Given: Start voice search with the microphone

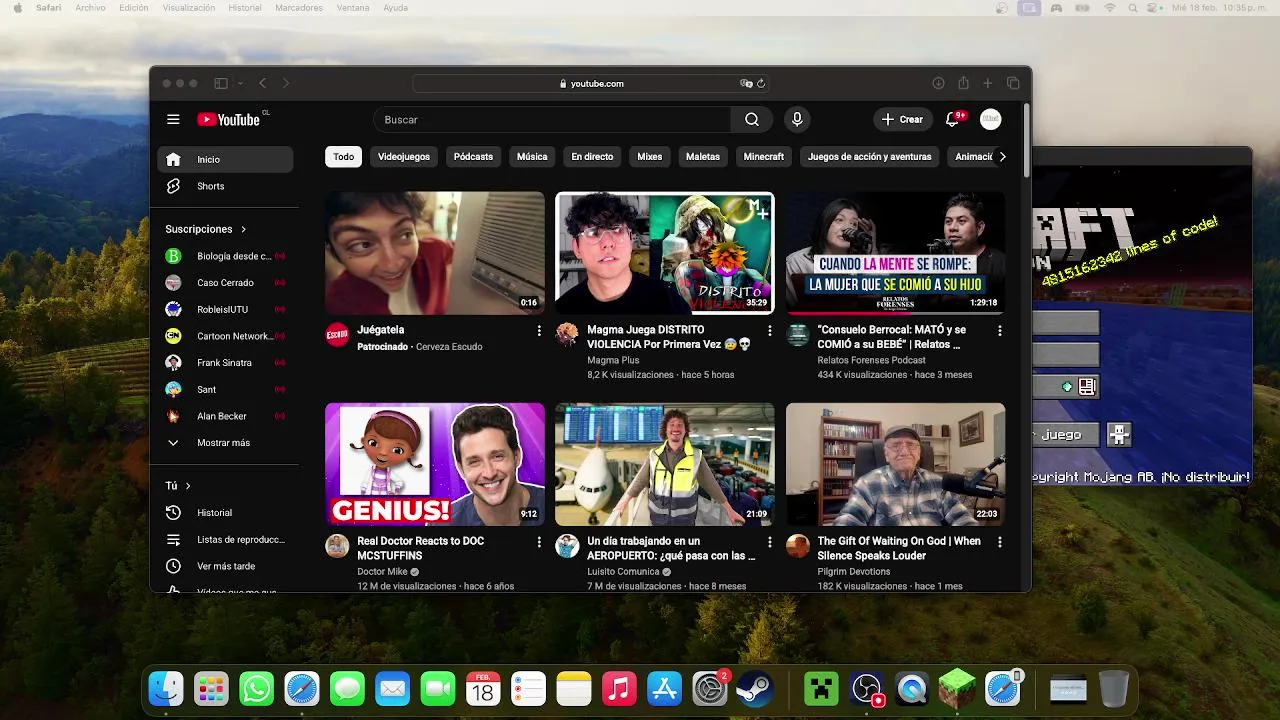Looking at the screenshot, I should (797, 119).
